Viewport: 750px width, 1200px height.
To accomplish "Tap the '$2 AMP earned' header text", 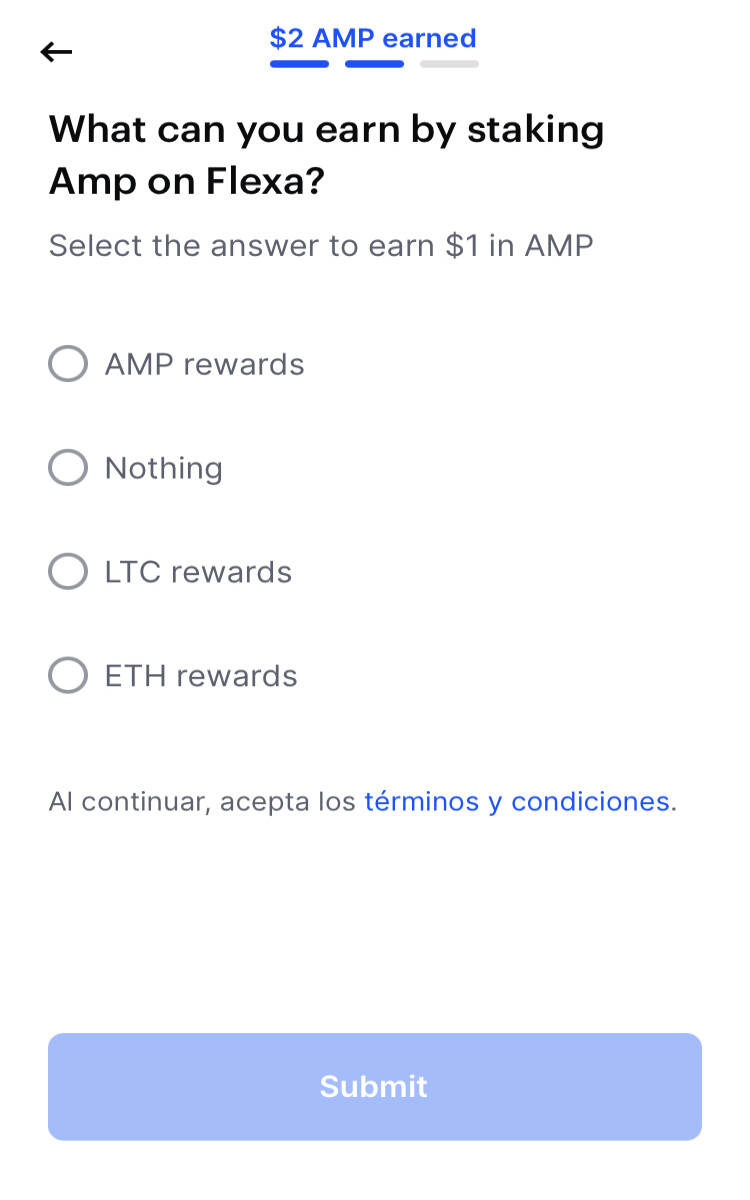I will (373, 39).
